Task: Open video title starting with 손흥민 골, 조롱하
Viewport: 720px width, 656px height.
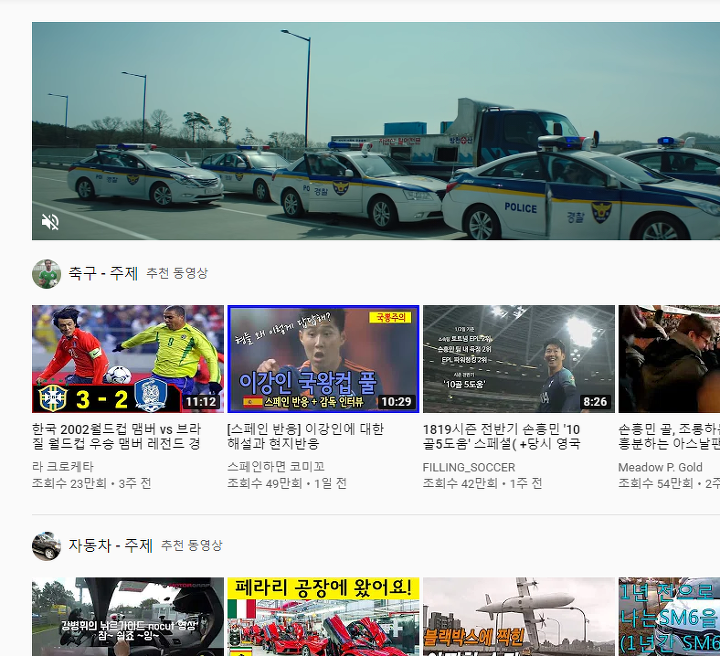Action: click(669, 436)
